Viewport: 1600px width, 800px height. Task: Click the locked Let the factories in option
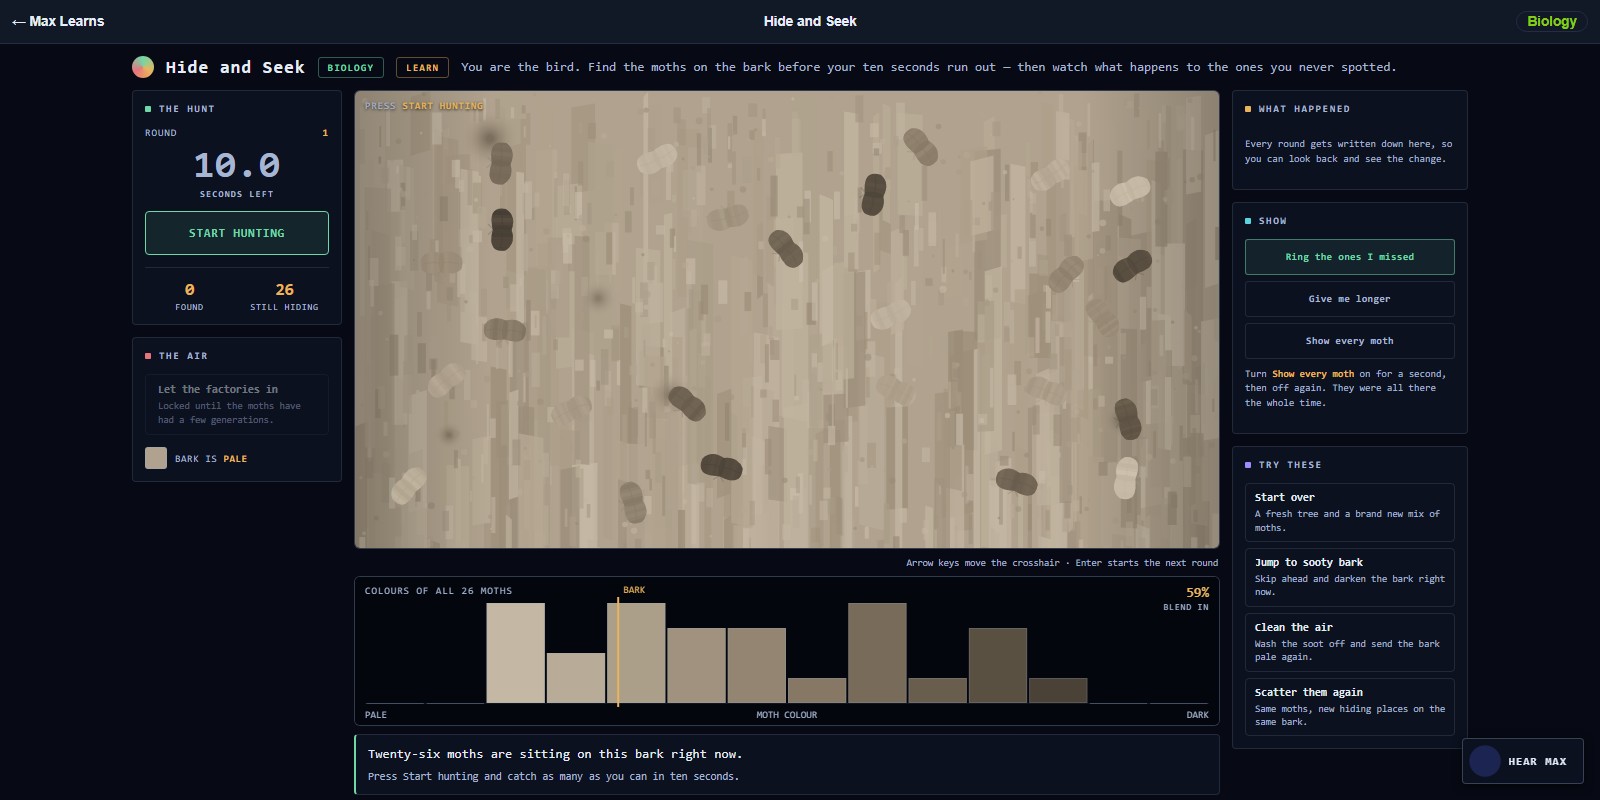pos(237,404)
